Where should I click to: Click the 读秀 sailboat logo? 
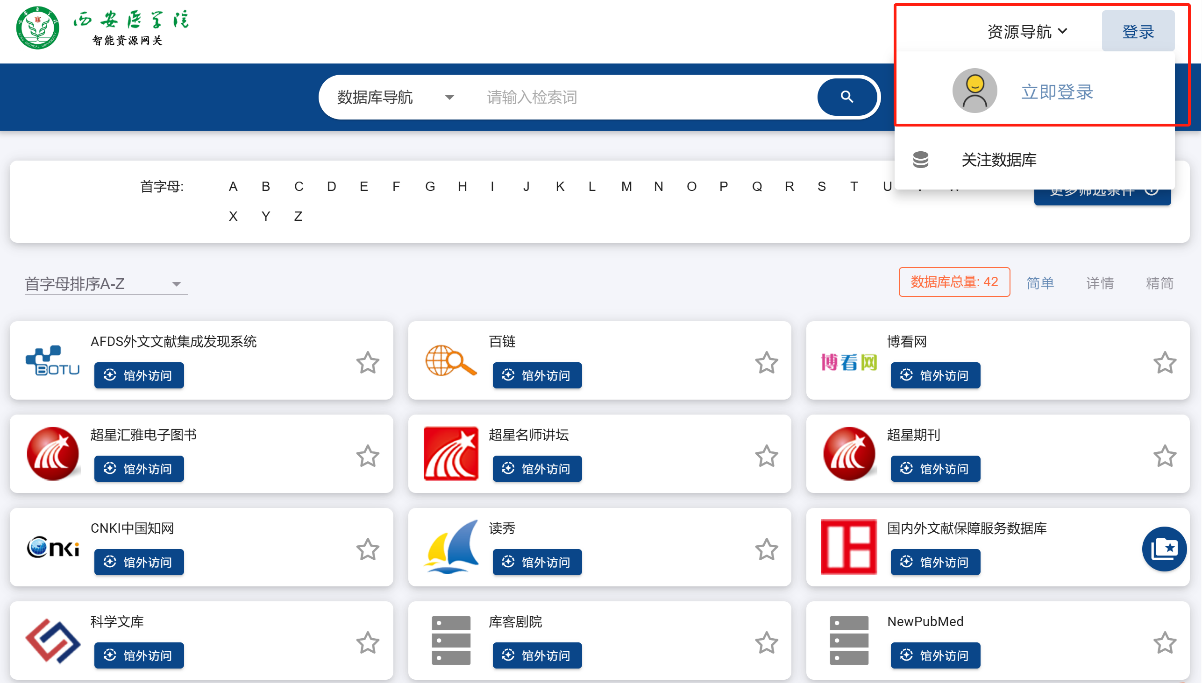pyautogui.click(x=451, y=547)
